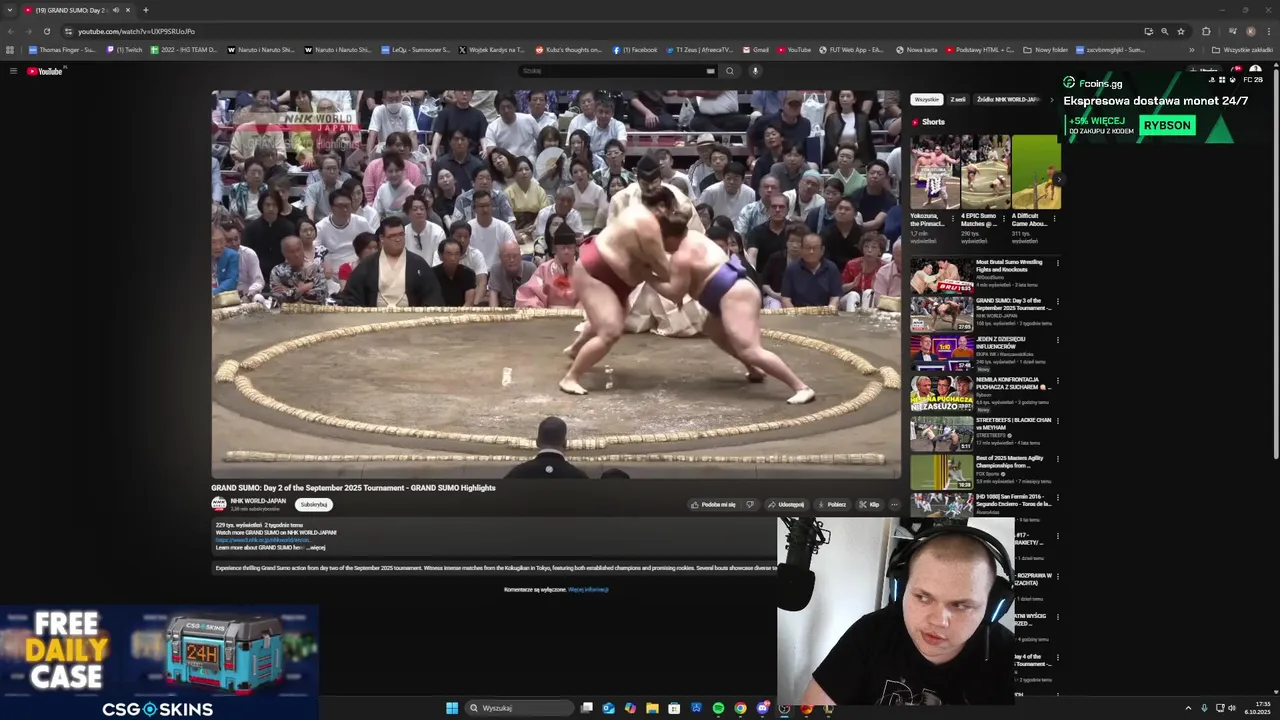Click the RYBSON promo code button

1168,125
